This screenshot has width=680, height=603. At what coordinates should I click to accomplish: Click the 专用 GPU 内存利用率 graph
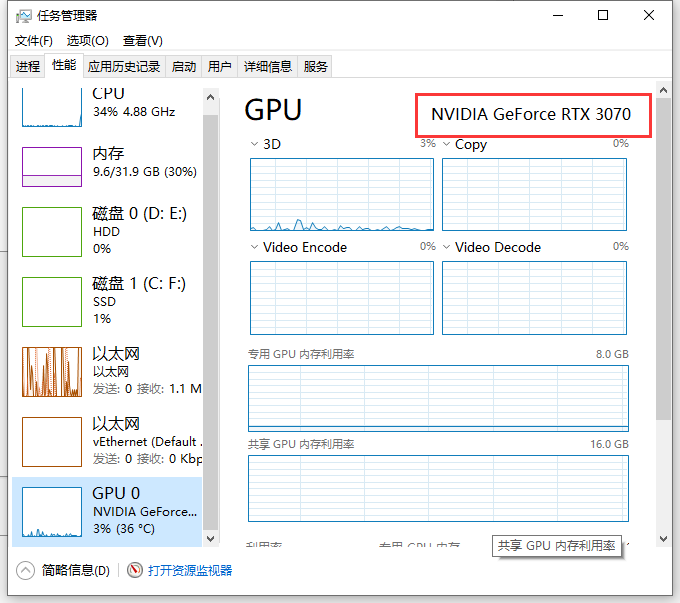point(438,398)
